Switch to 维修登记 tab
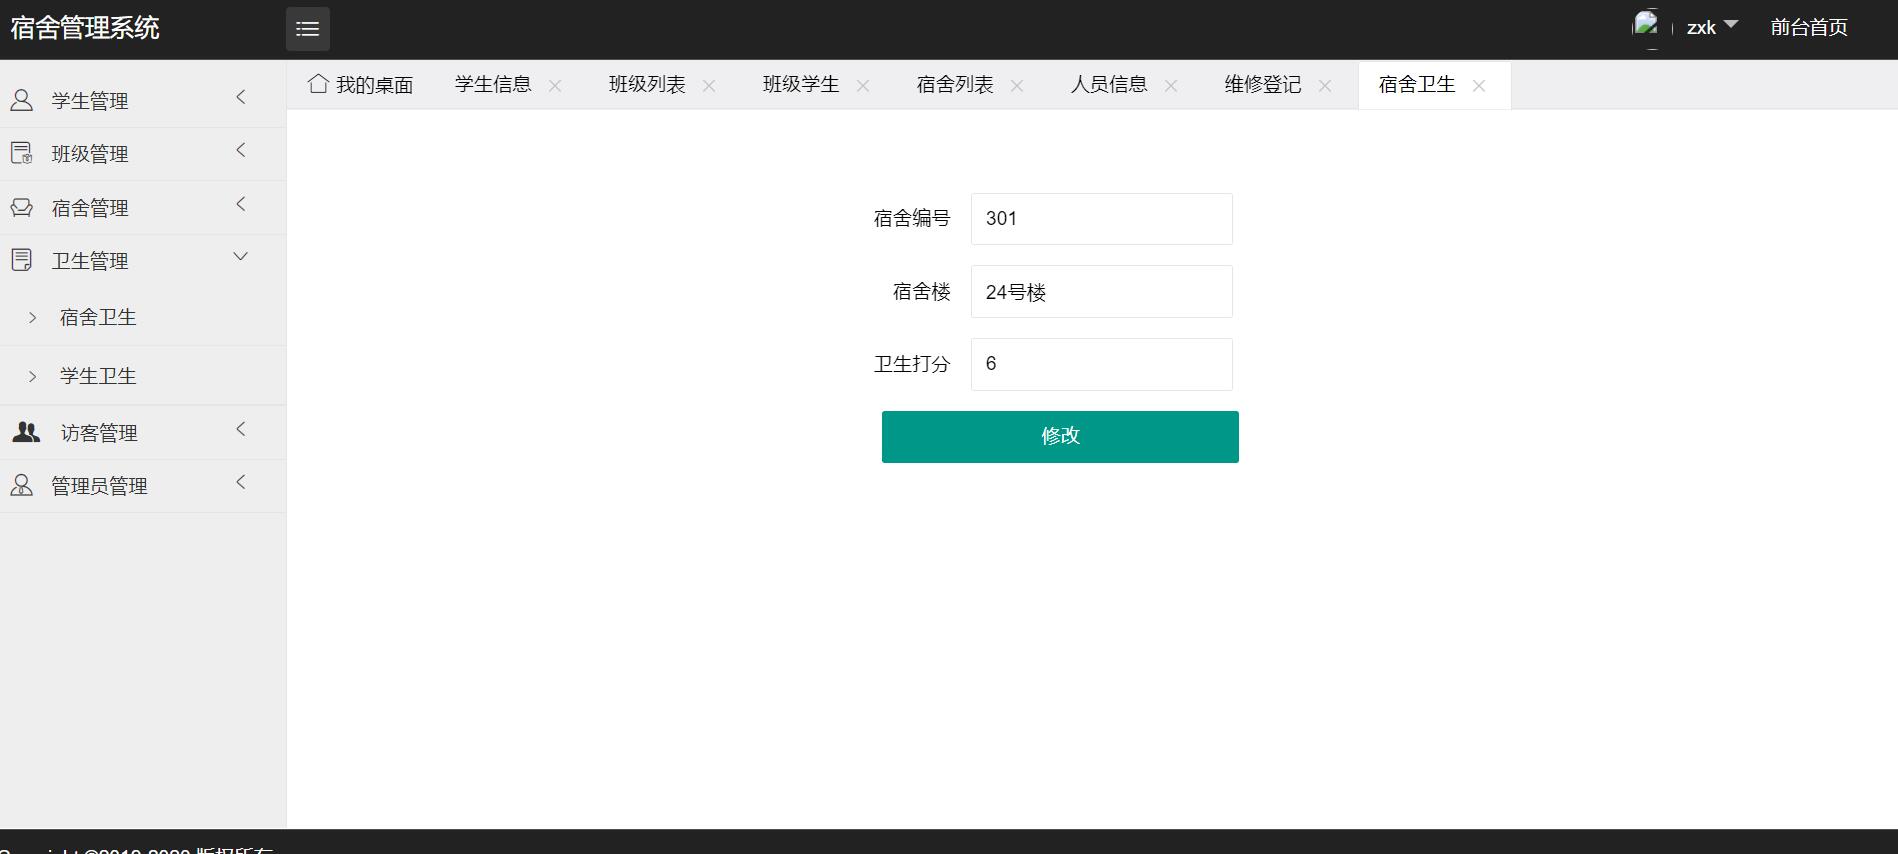 coord(1263,85)
